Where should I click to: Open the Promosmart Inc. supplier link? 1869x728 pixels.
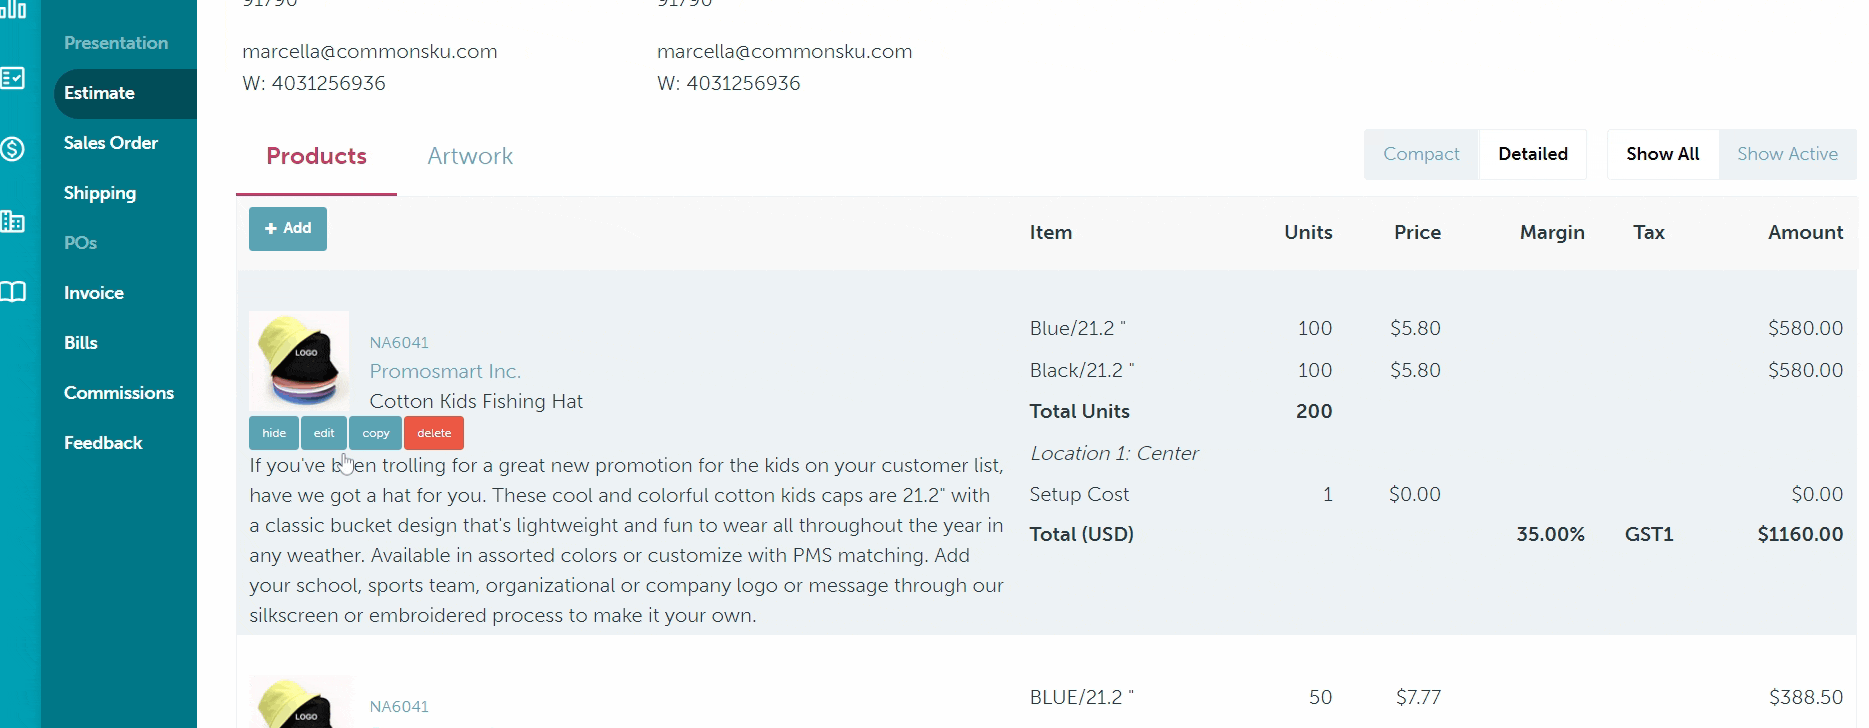pyautogui.click(x=445, y=371)
